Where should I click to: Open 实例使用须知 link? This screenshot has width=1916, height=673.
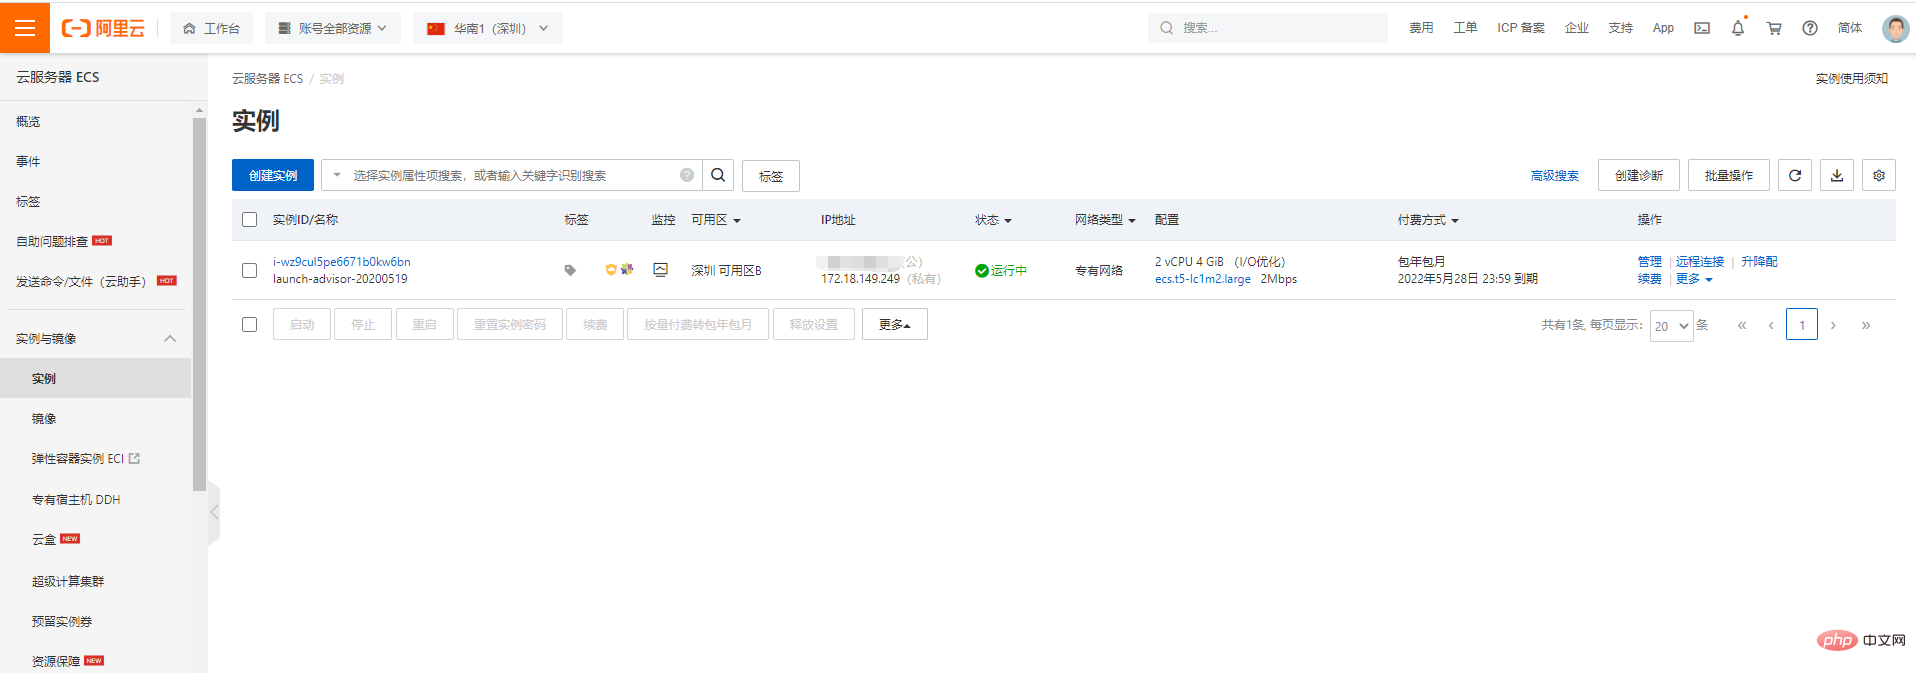tap(1852, 79)
